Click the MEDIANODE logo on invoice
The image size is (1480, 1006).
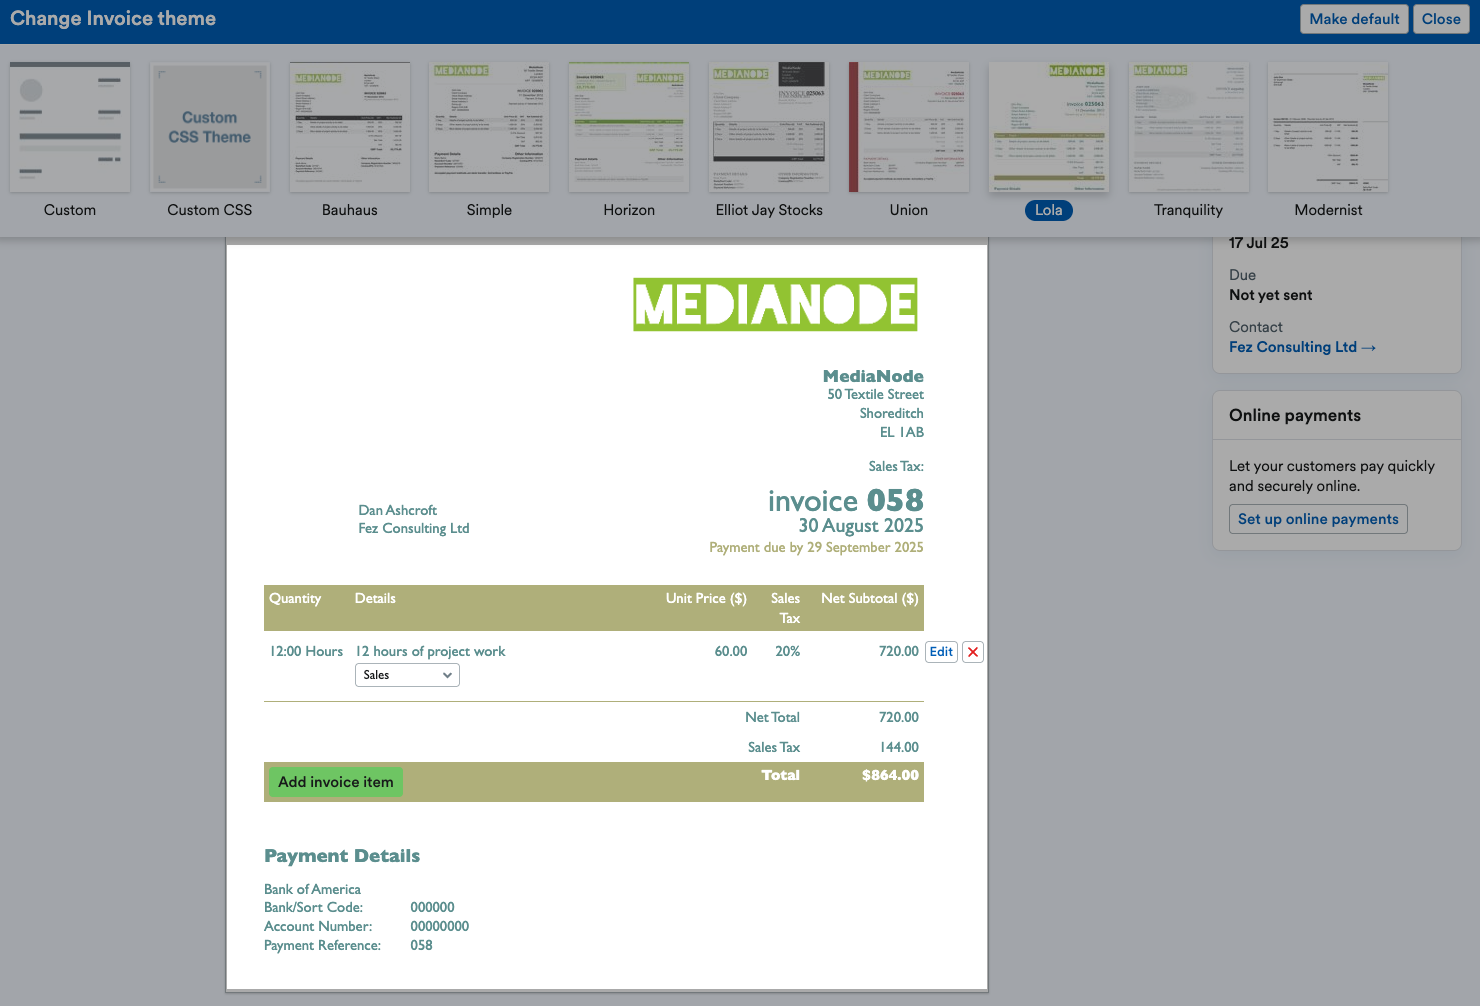pos(775,305)
